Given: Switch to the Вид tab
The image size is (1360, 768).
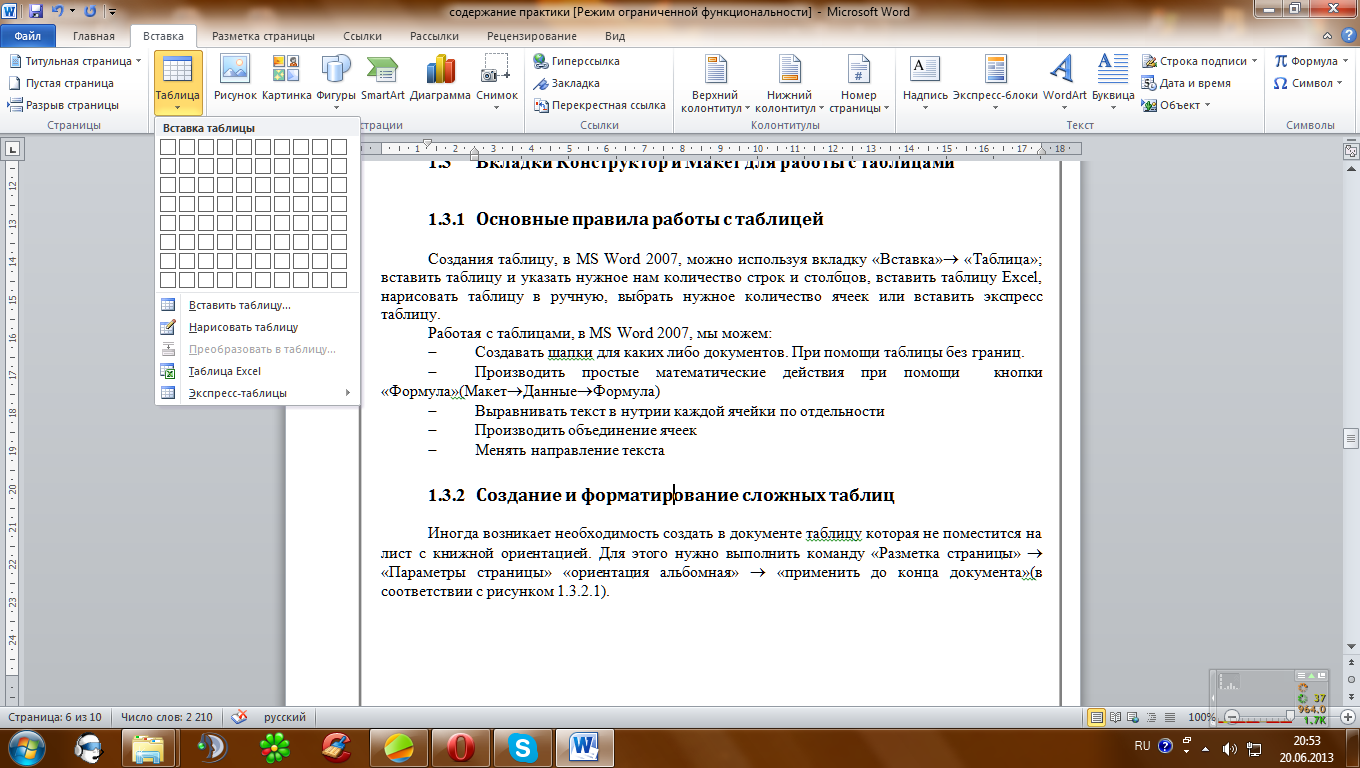Looking at the screenshot, I should 615,36.
